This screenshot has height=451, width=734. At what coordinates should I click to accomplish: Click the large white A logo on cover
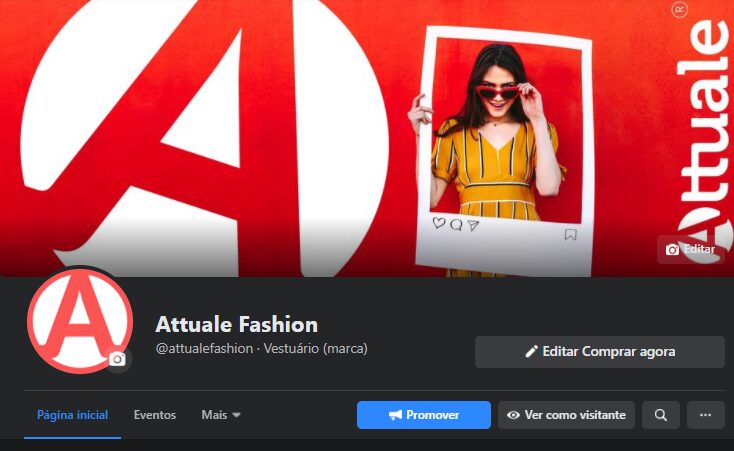(x=200, y=120)
